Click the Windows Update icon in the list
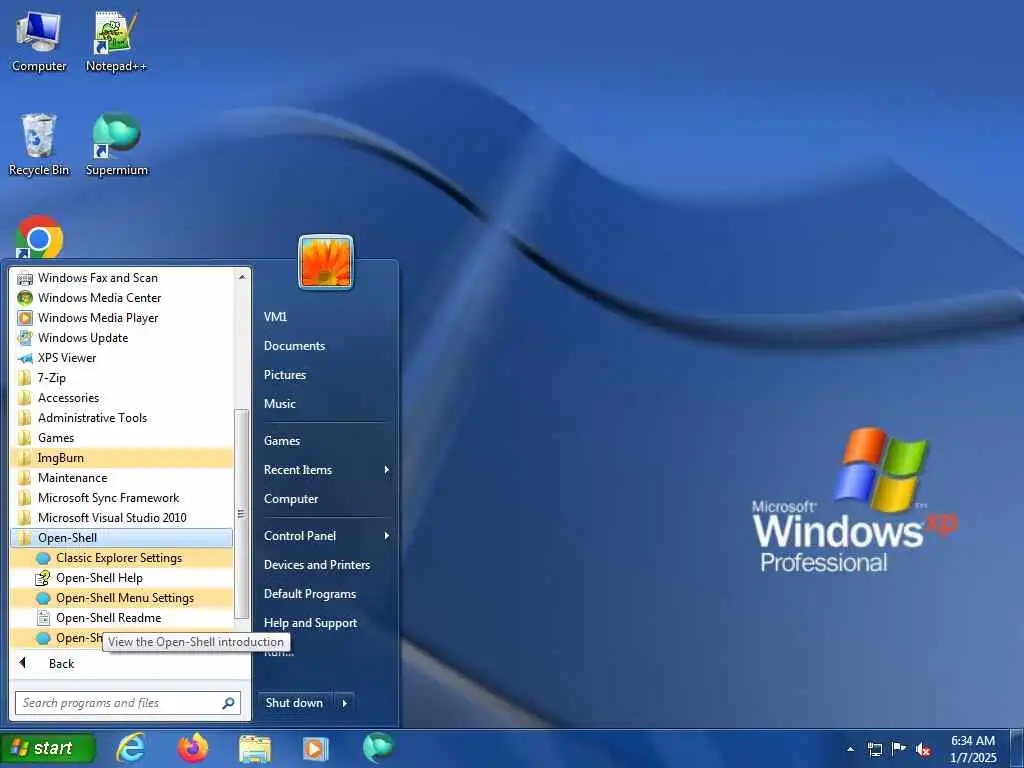 click(25, 338)
